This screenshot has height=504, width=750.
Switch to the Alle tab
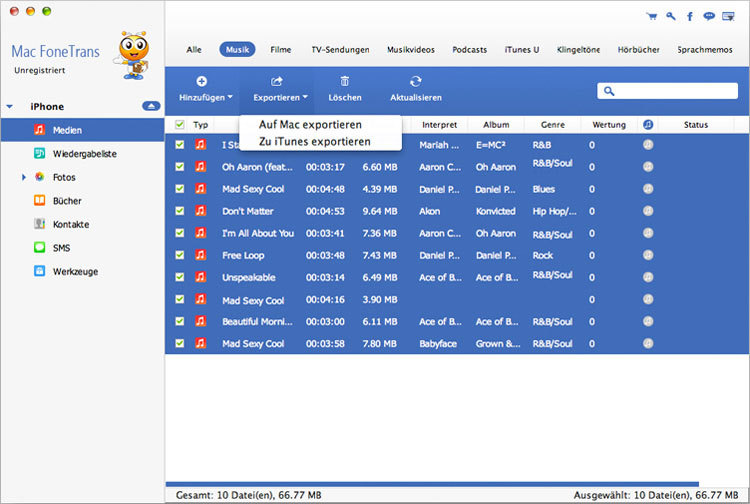coord(194,49)
